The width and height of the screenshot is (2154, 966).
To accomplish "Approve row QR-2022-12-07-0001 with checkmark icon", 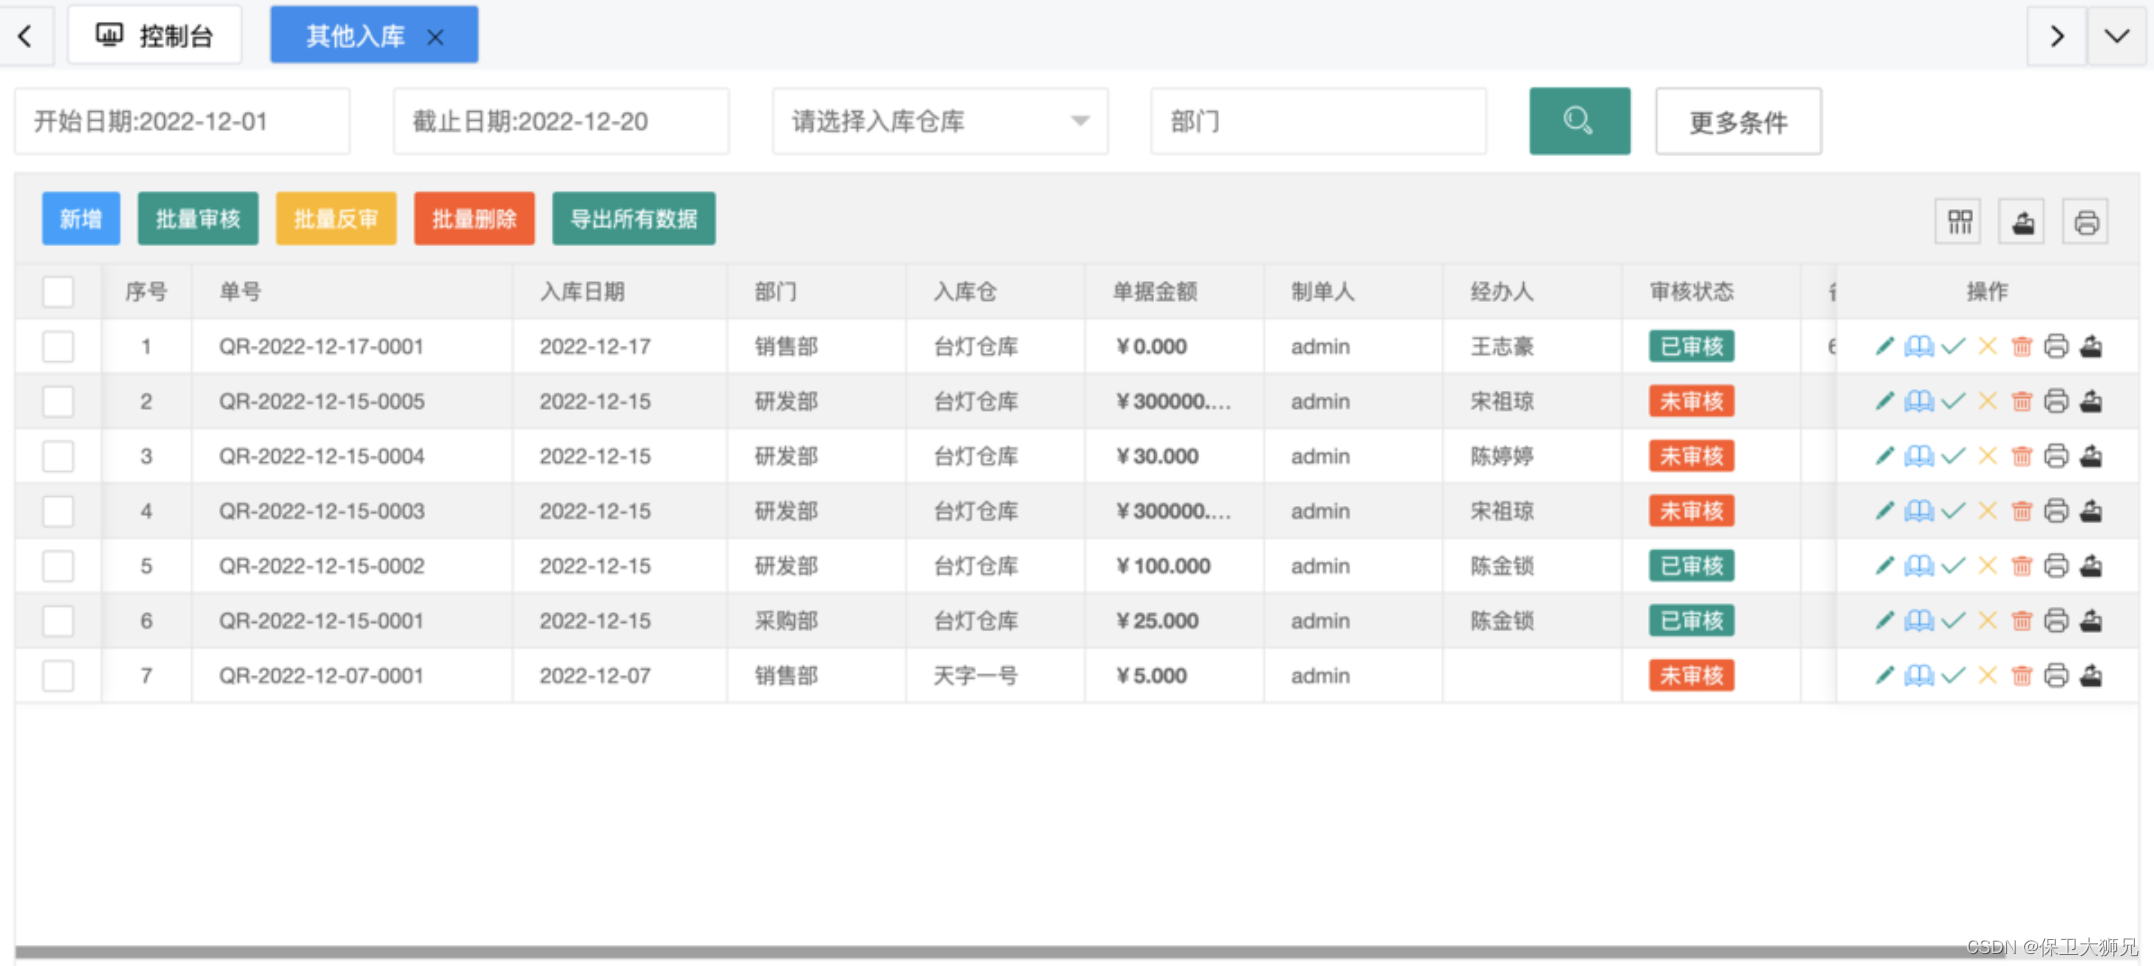I will 1953,676.
